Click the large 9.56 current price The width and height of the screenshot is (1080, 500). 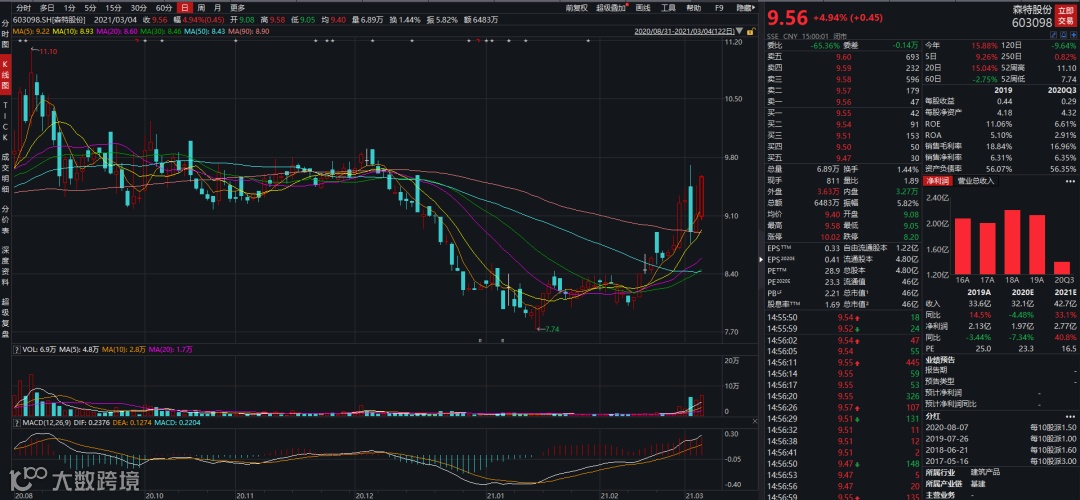(787, 17)
